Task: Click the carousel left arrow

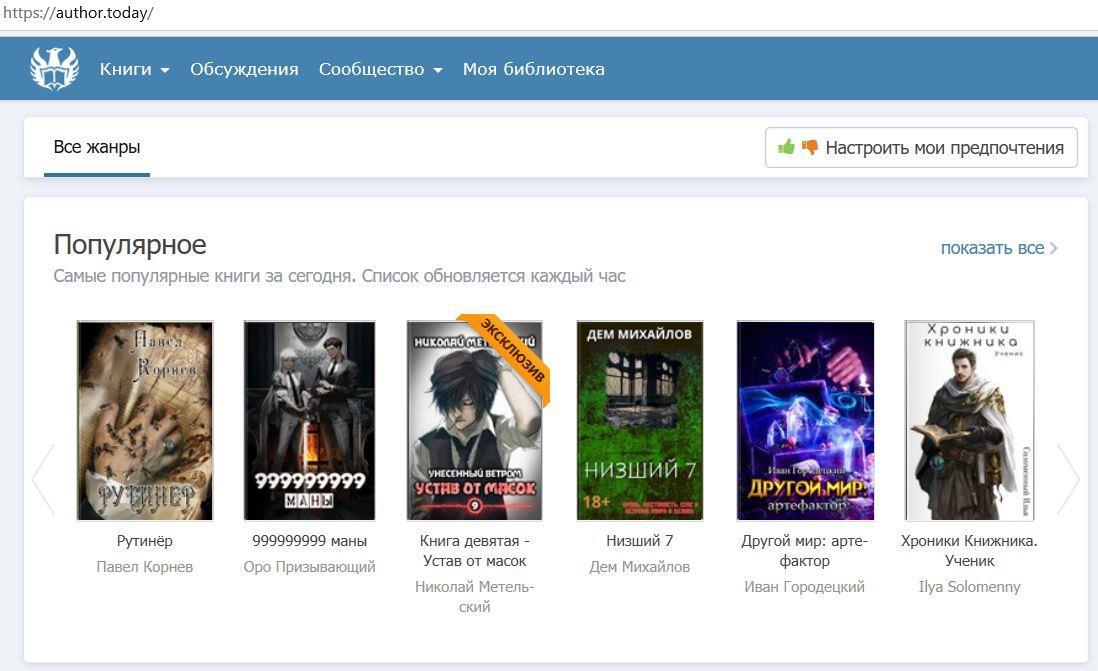Action: pos(42,479)
